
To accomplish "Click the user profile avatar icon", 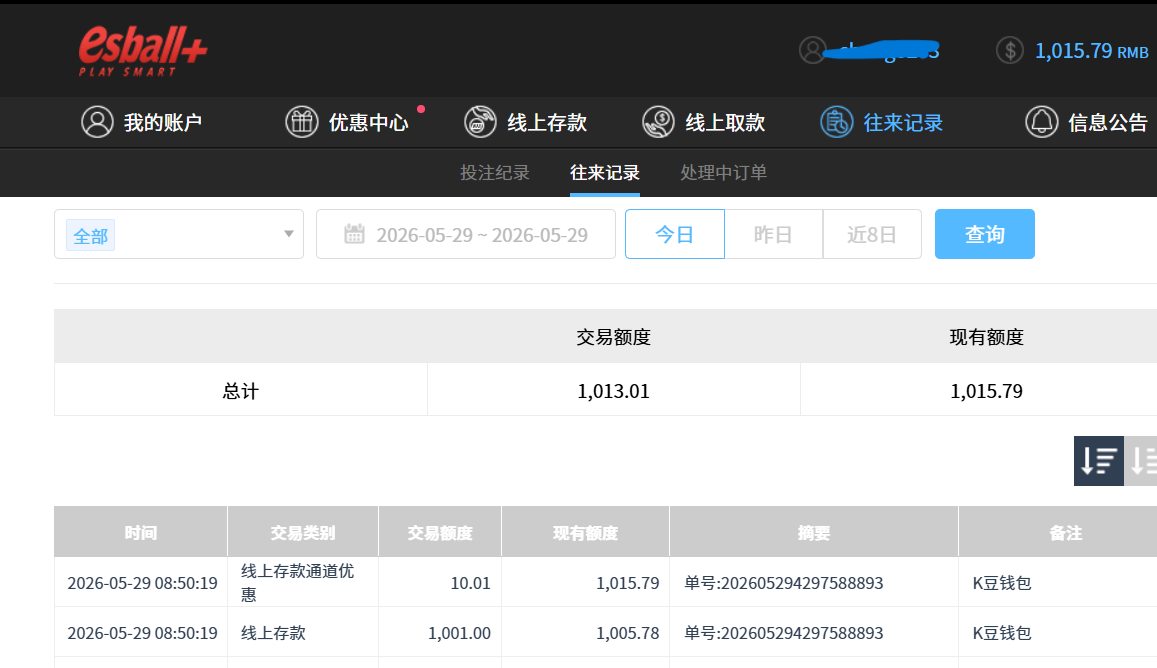I will (x=812, y=50).
